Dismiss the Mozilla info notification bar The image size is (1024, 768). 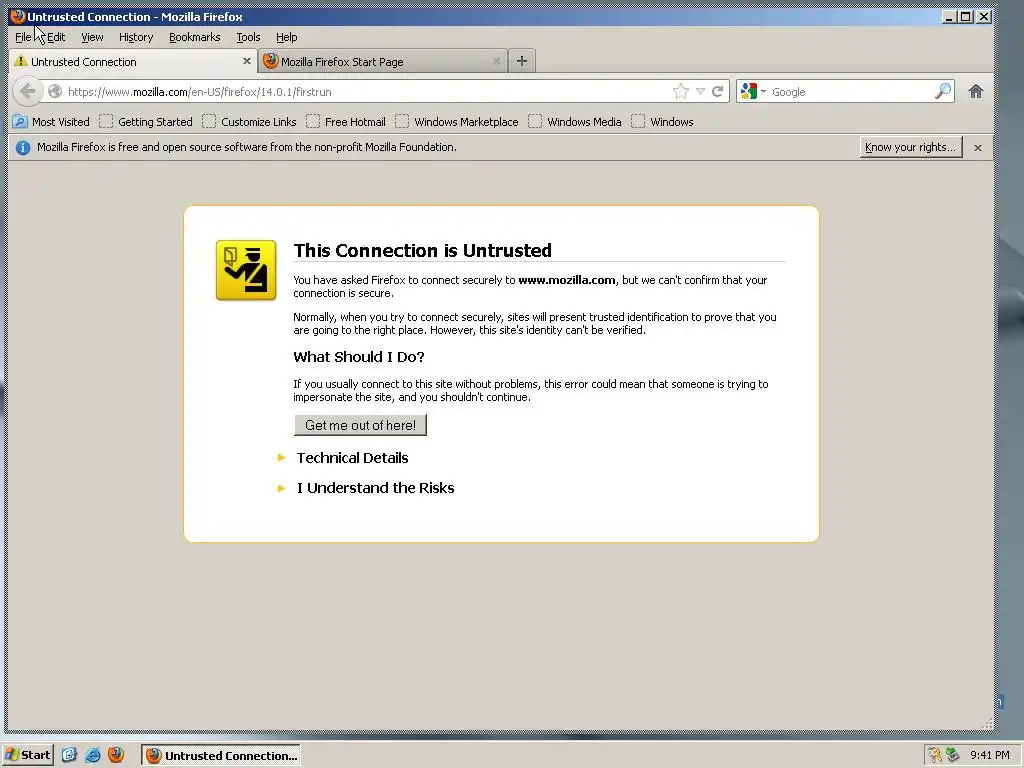(x=978, y=148)
